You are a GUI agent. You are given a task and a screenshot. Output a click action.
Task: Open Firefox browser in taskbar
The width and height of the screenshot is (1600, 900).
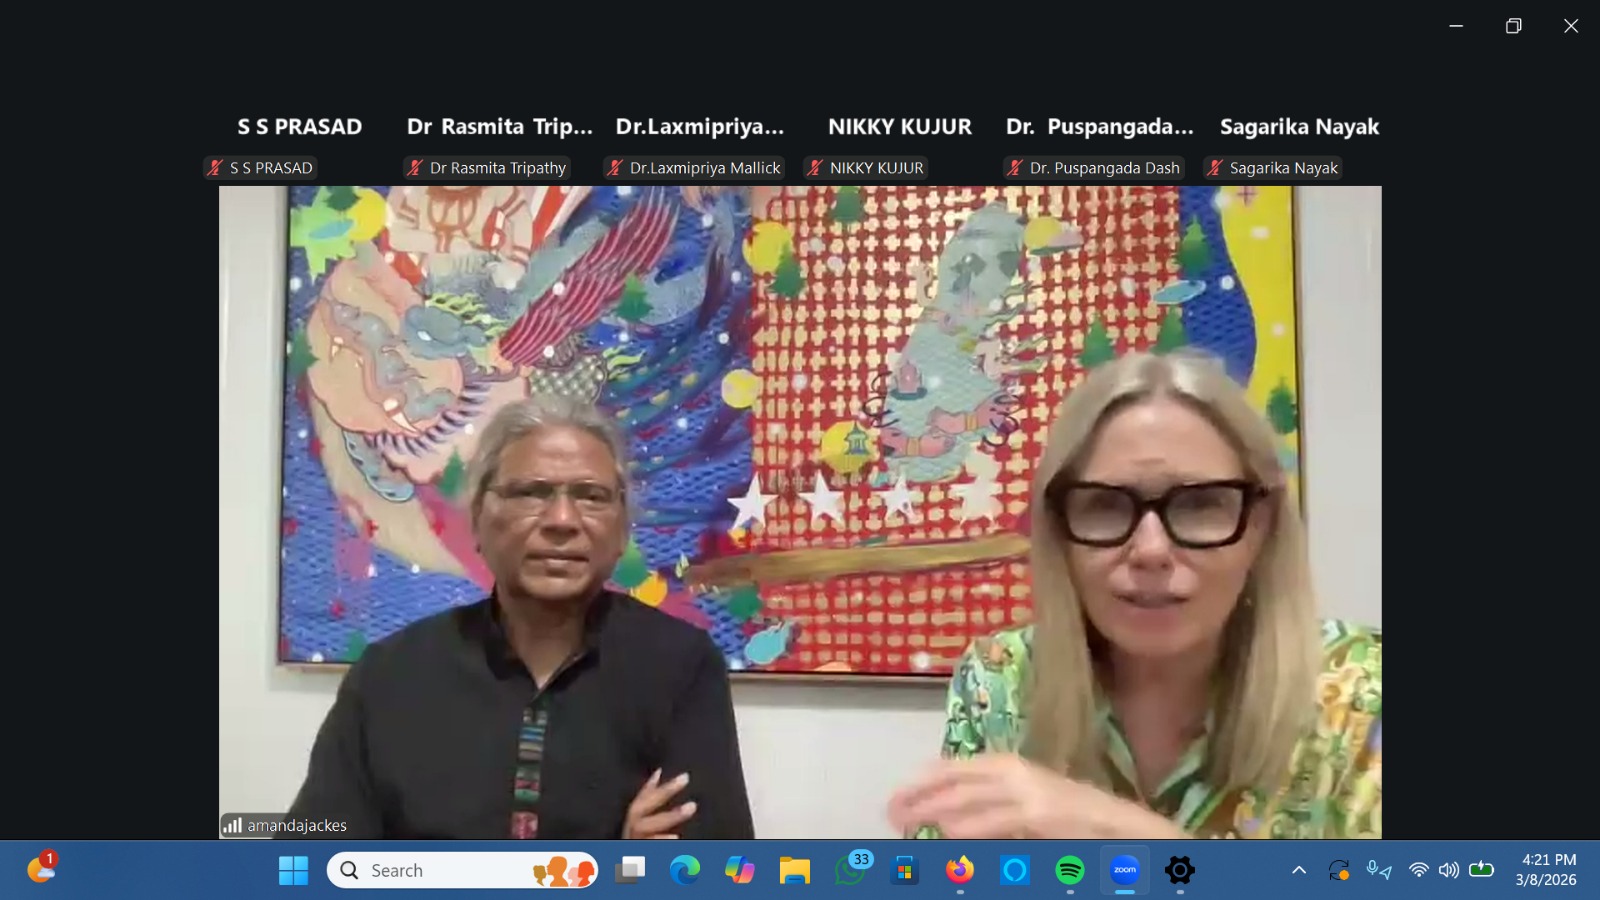point(960,870)
